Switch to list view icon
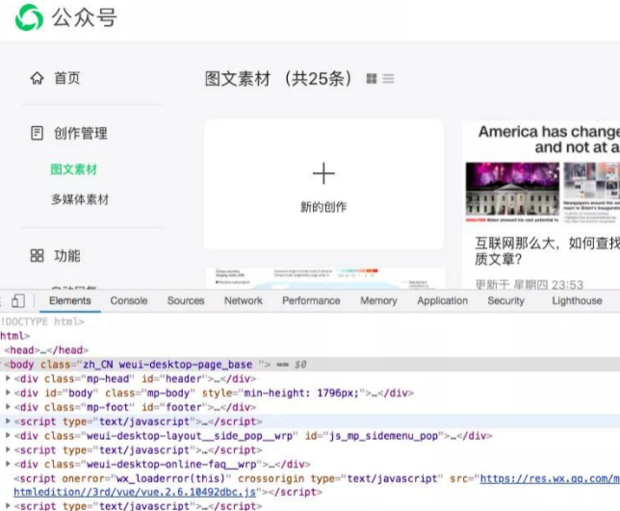Image resolution: width=620 pixels, height=511 pixels. click(388, 79)
